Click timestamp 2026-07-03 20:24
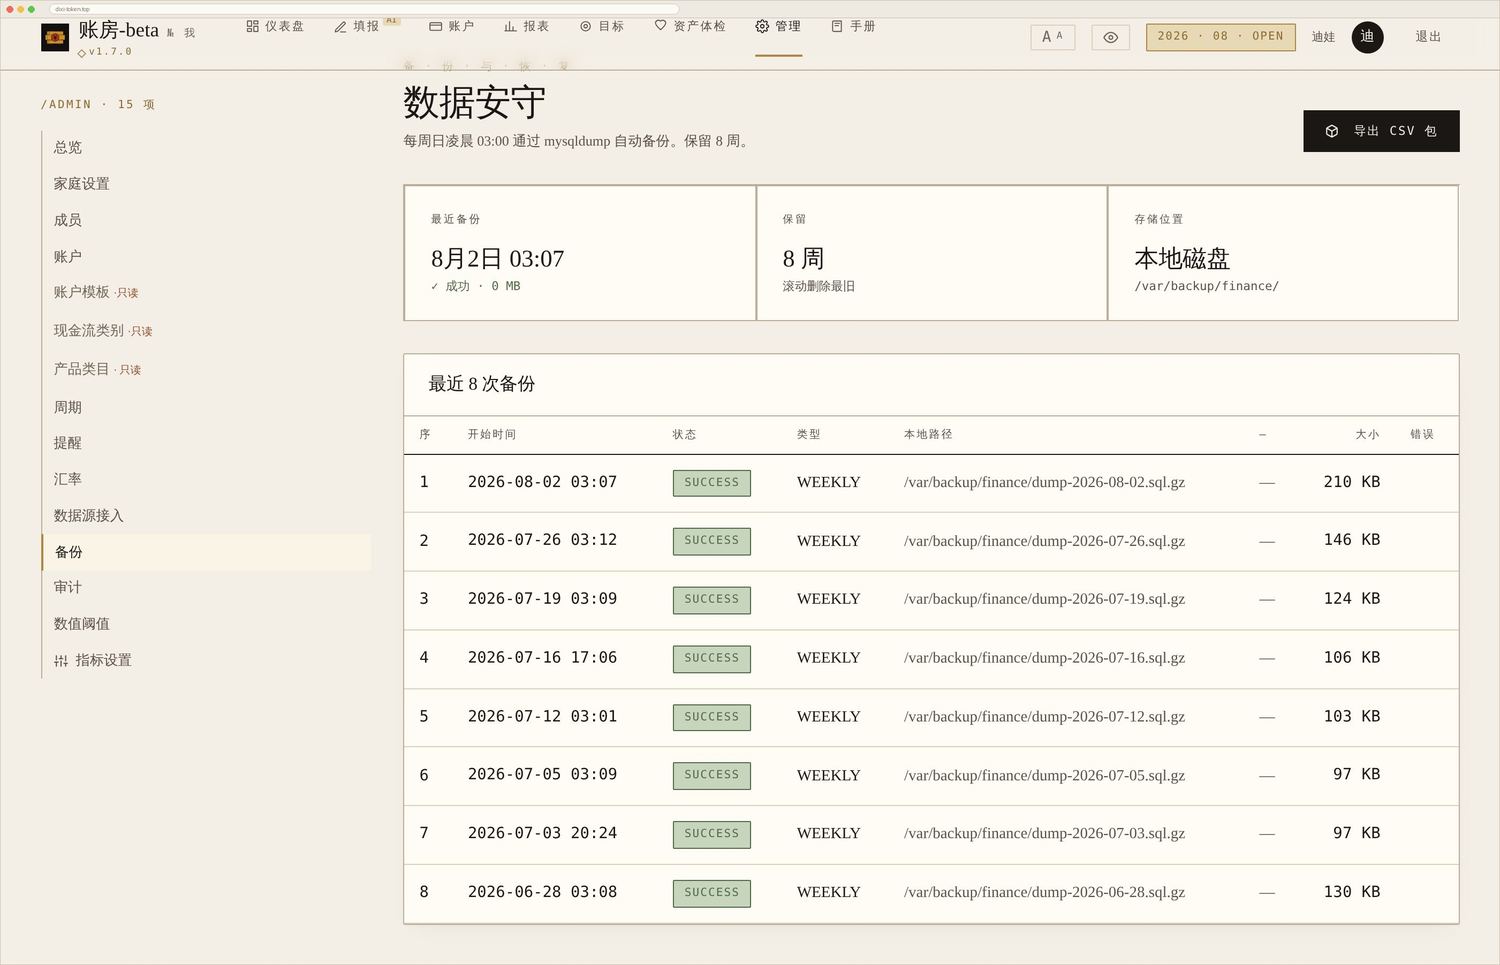Screen dimensions: 1500x965 (542, 833)
